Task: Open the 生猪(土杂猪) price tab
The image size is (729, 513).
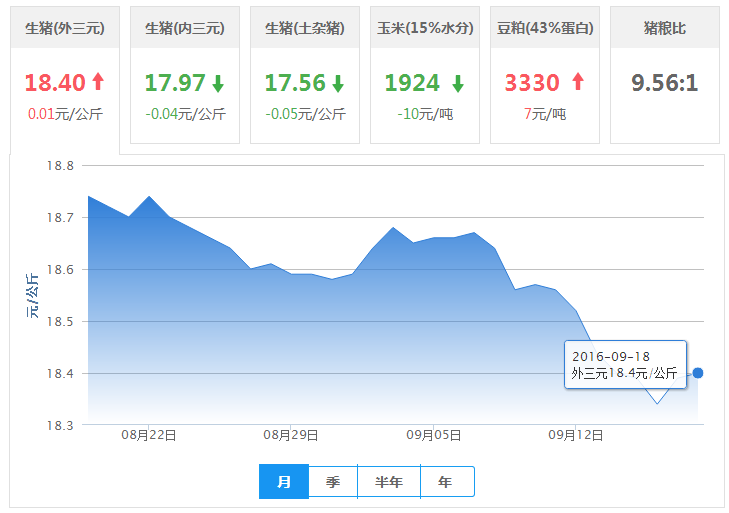Action: coord(305,28)
